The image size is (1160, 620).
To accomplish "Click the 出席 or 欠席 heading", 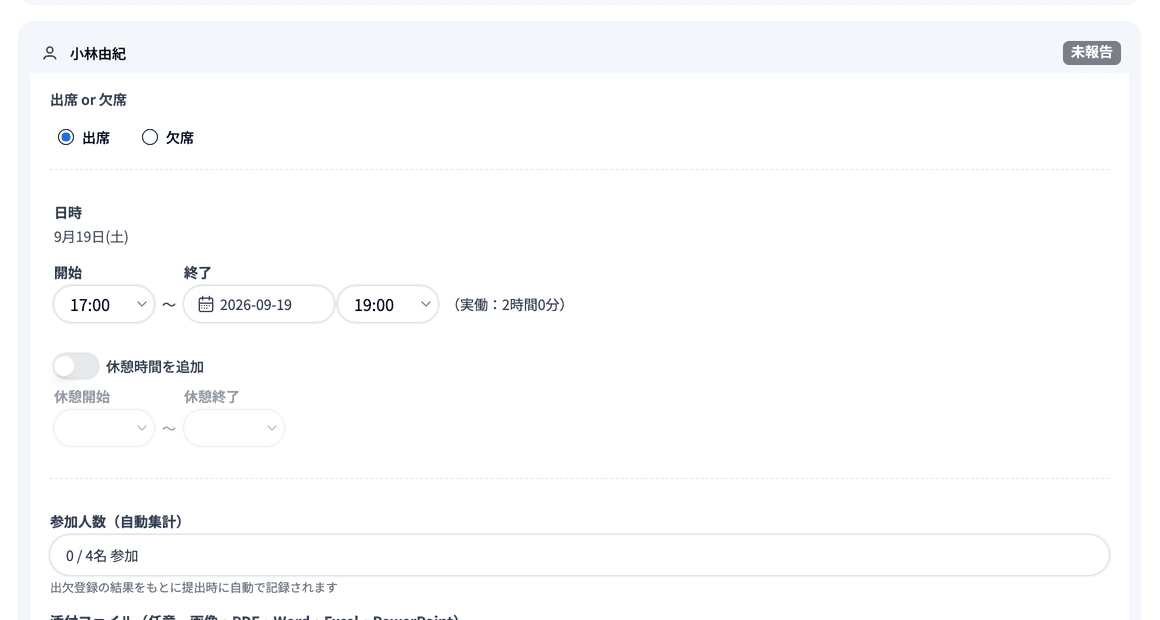I will [88, 100].
